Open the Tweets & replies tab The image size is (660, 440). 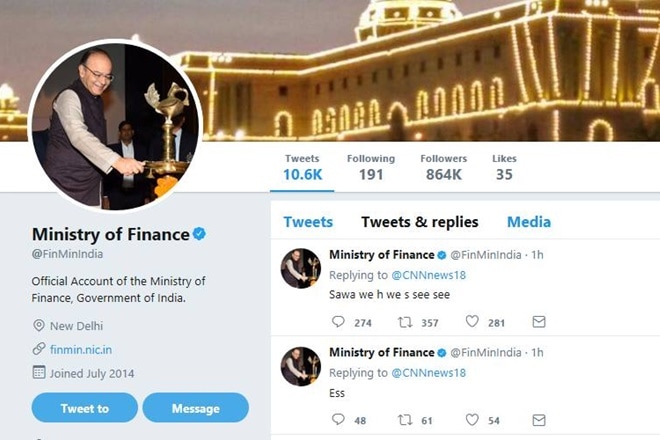(419, 222)
